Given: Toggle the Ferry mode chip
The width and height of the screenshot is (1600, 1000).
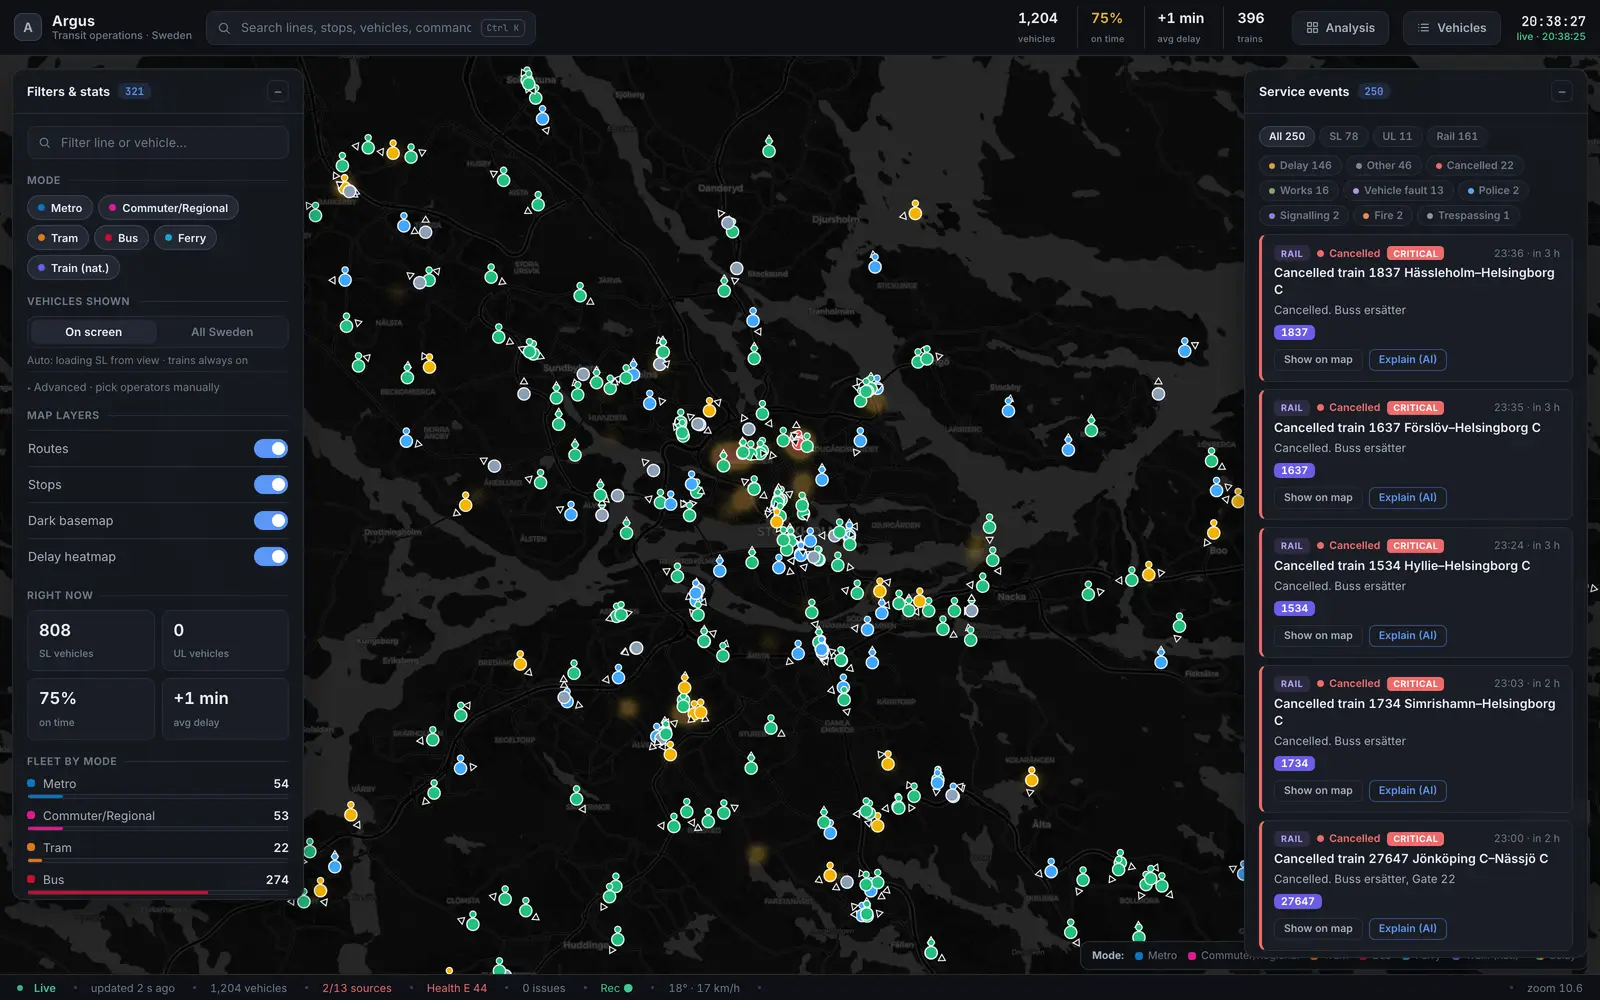Looking at the screenshot, I should [x=185, y=238].
